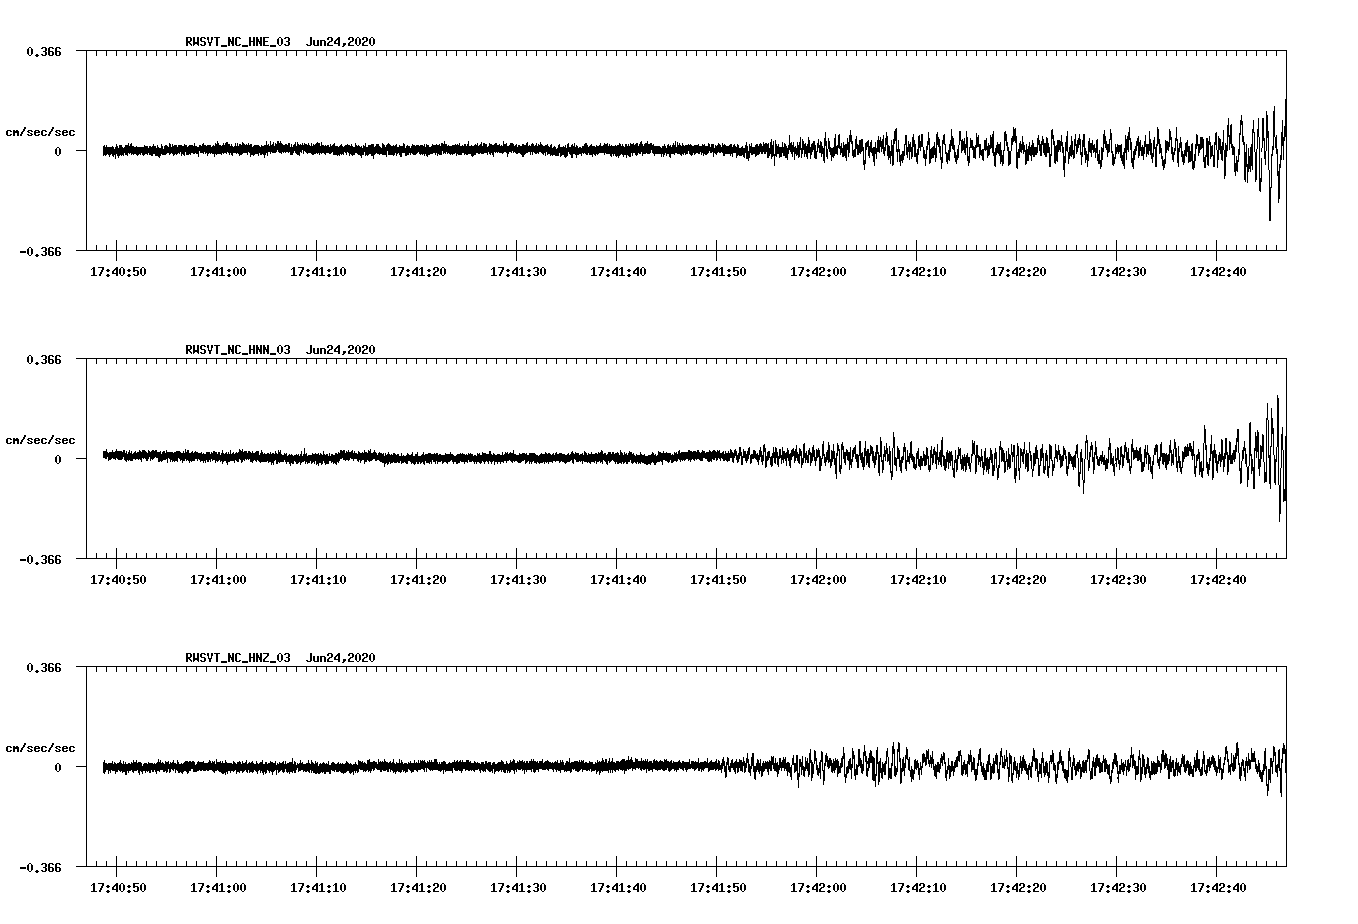This screenshot has width=1358, height=924.
Task: Click the 17:42:00 time label on HNE plot
Action: (818, 272)
